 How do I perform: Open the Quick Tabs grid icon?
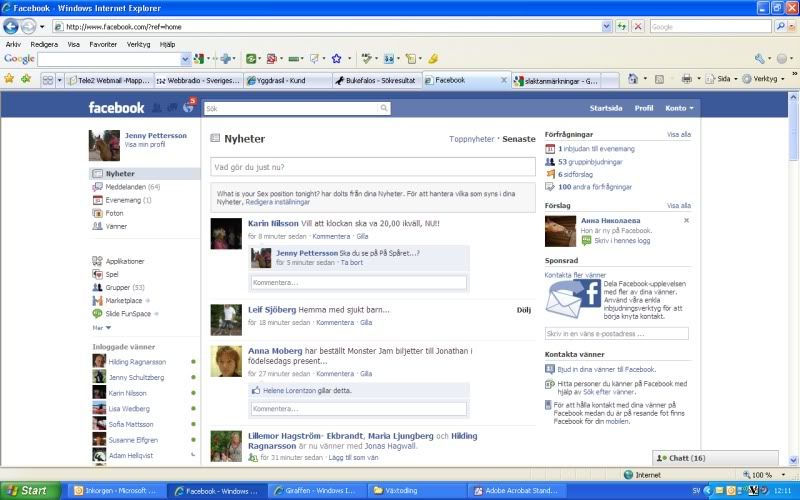pyautogui.click(x=47, y=80)
